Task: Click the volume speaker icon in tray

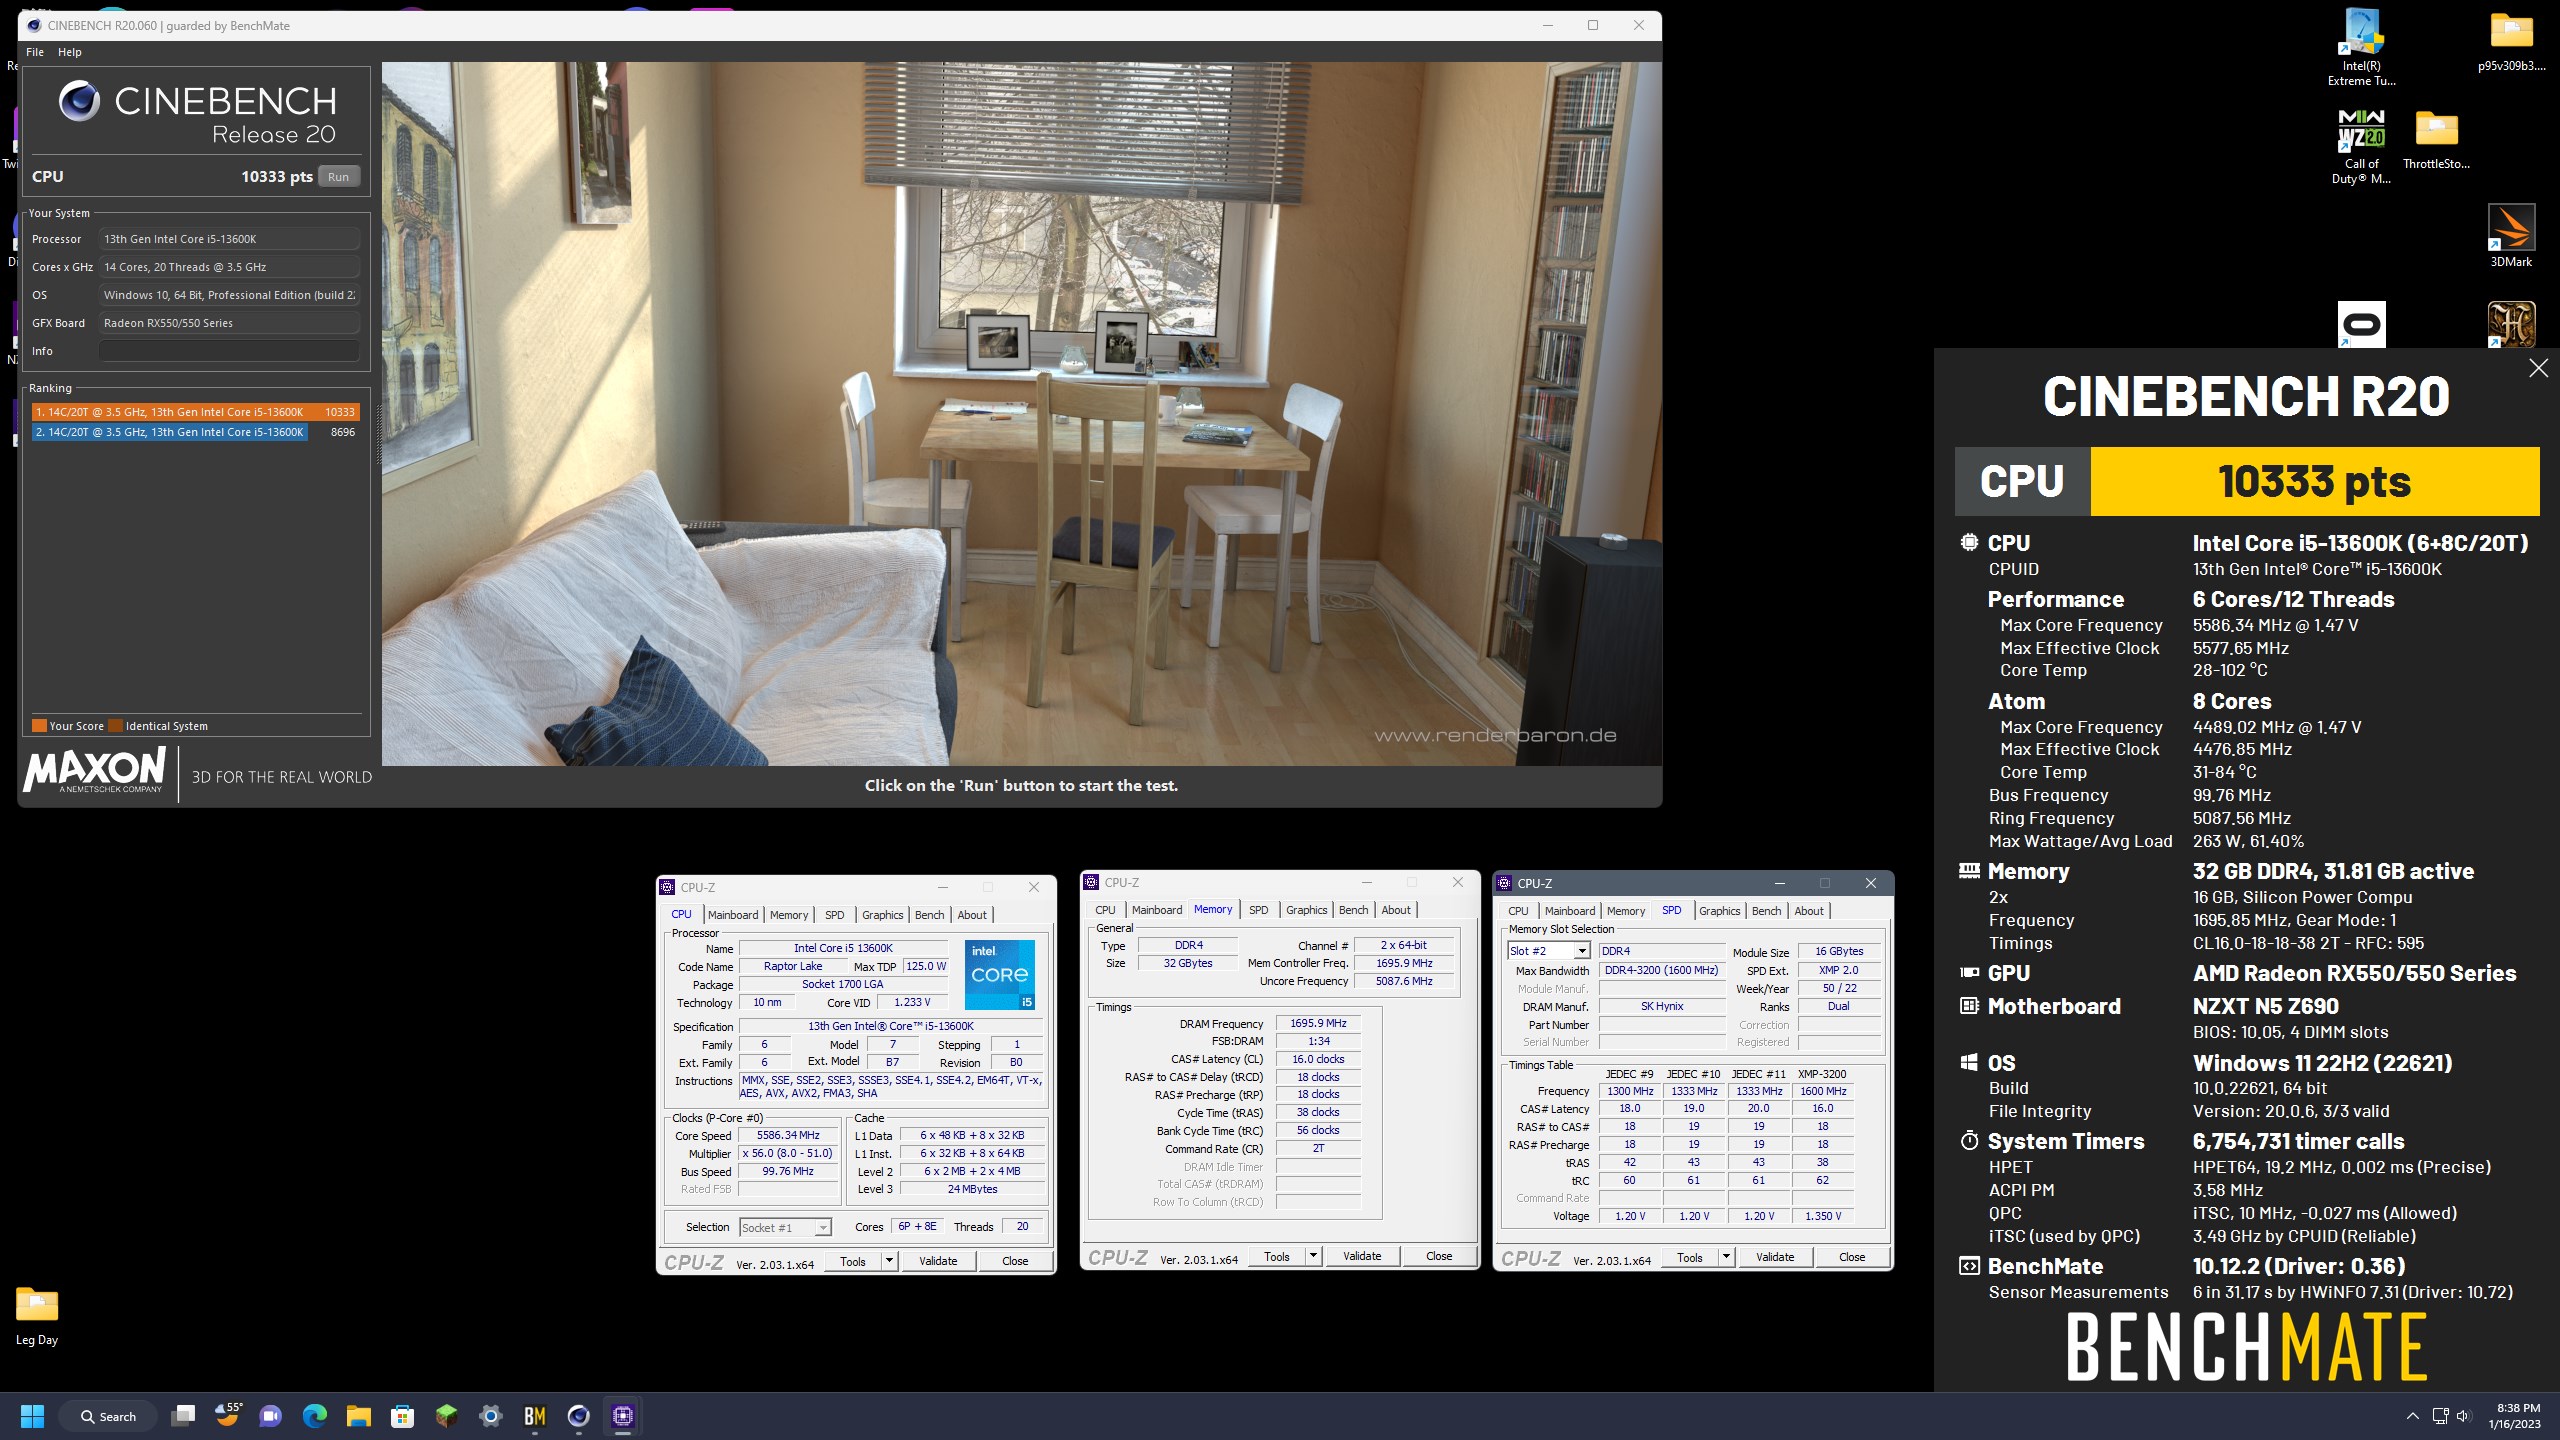Action: 2463,1416
